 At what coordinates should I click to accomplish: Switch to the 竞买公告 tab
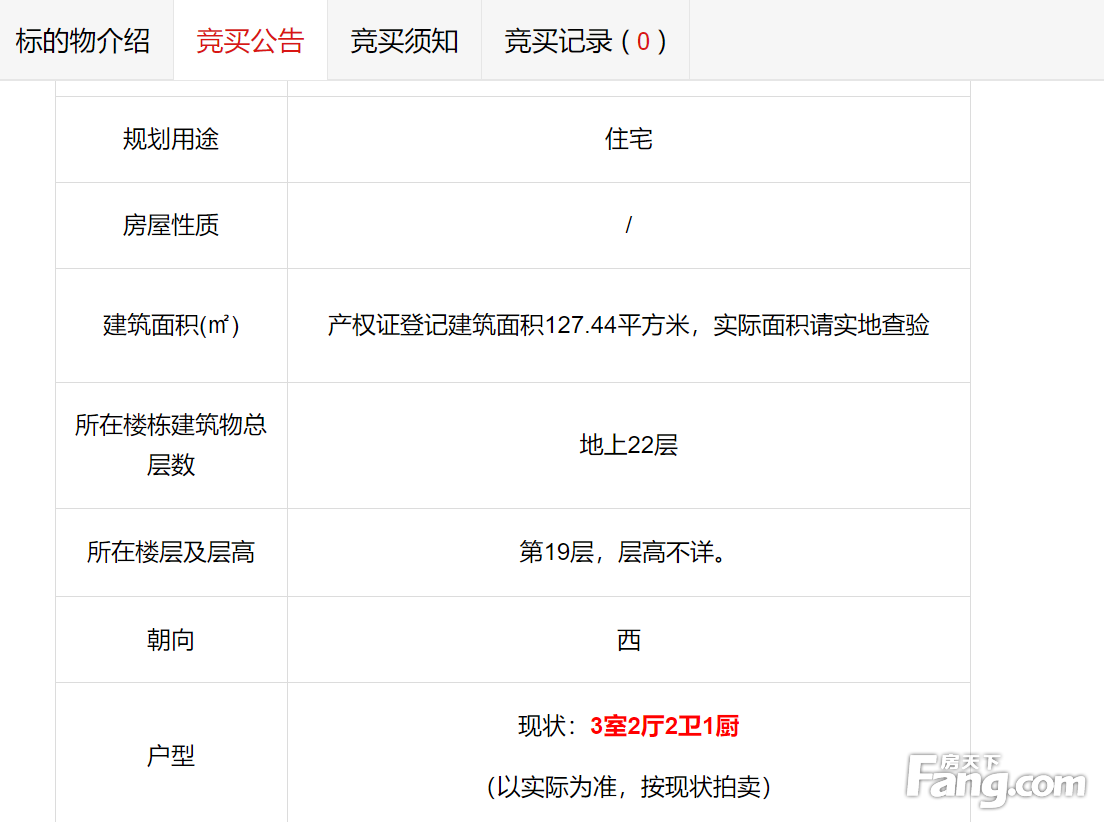pos(250,41)
